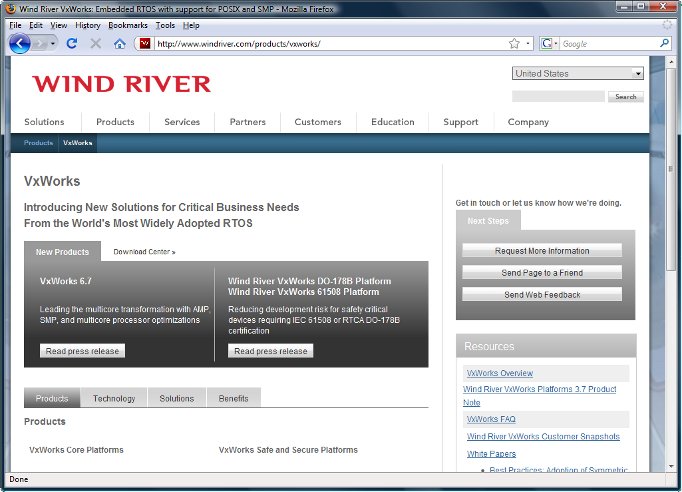Open the address bar history dropdown arrow
Image resolution: width=682 pixels, height=492 pixels.
coord(528,44)
